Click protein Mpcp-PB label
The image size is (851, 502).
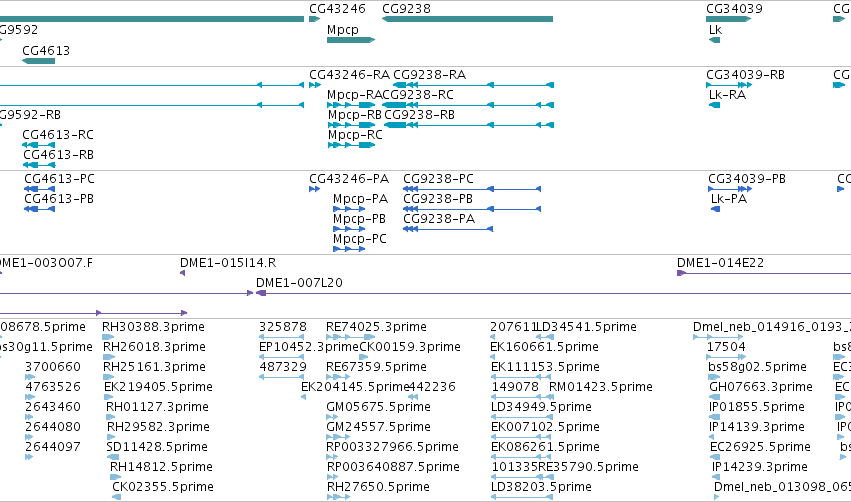(359, 219)
